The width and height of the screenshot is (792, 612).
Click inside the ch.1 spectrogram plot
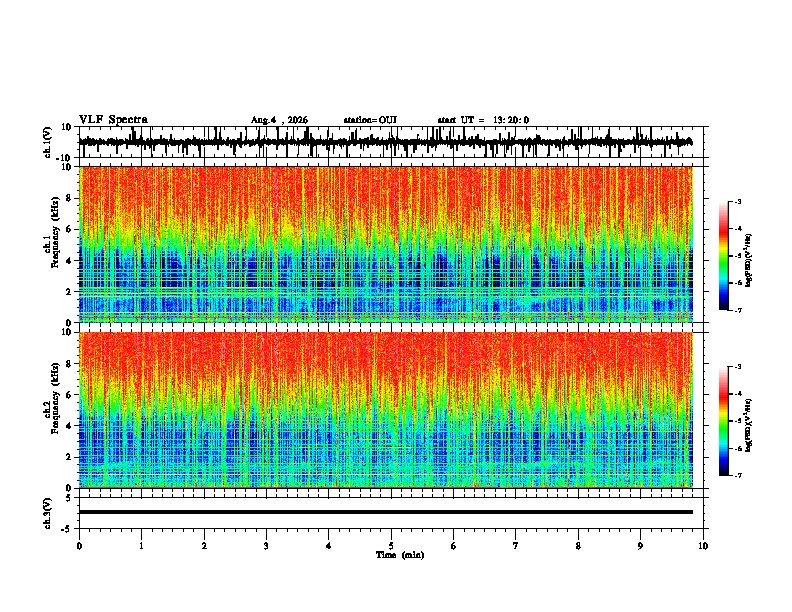click(386, 244)
